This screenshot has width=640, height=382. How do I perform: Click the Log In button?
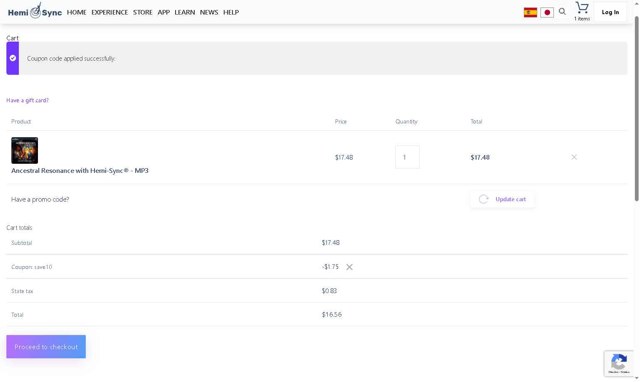[x=610, y=12]
